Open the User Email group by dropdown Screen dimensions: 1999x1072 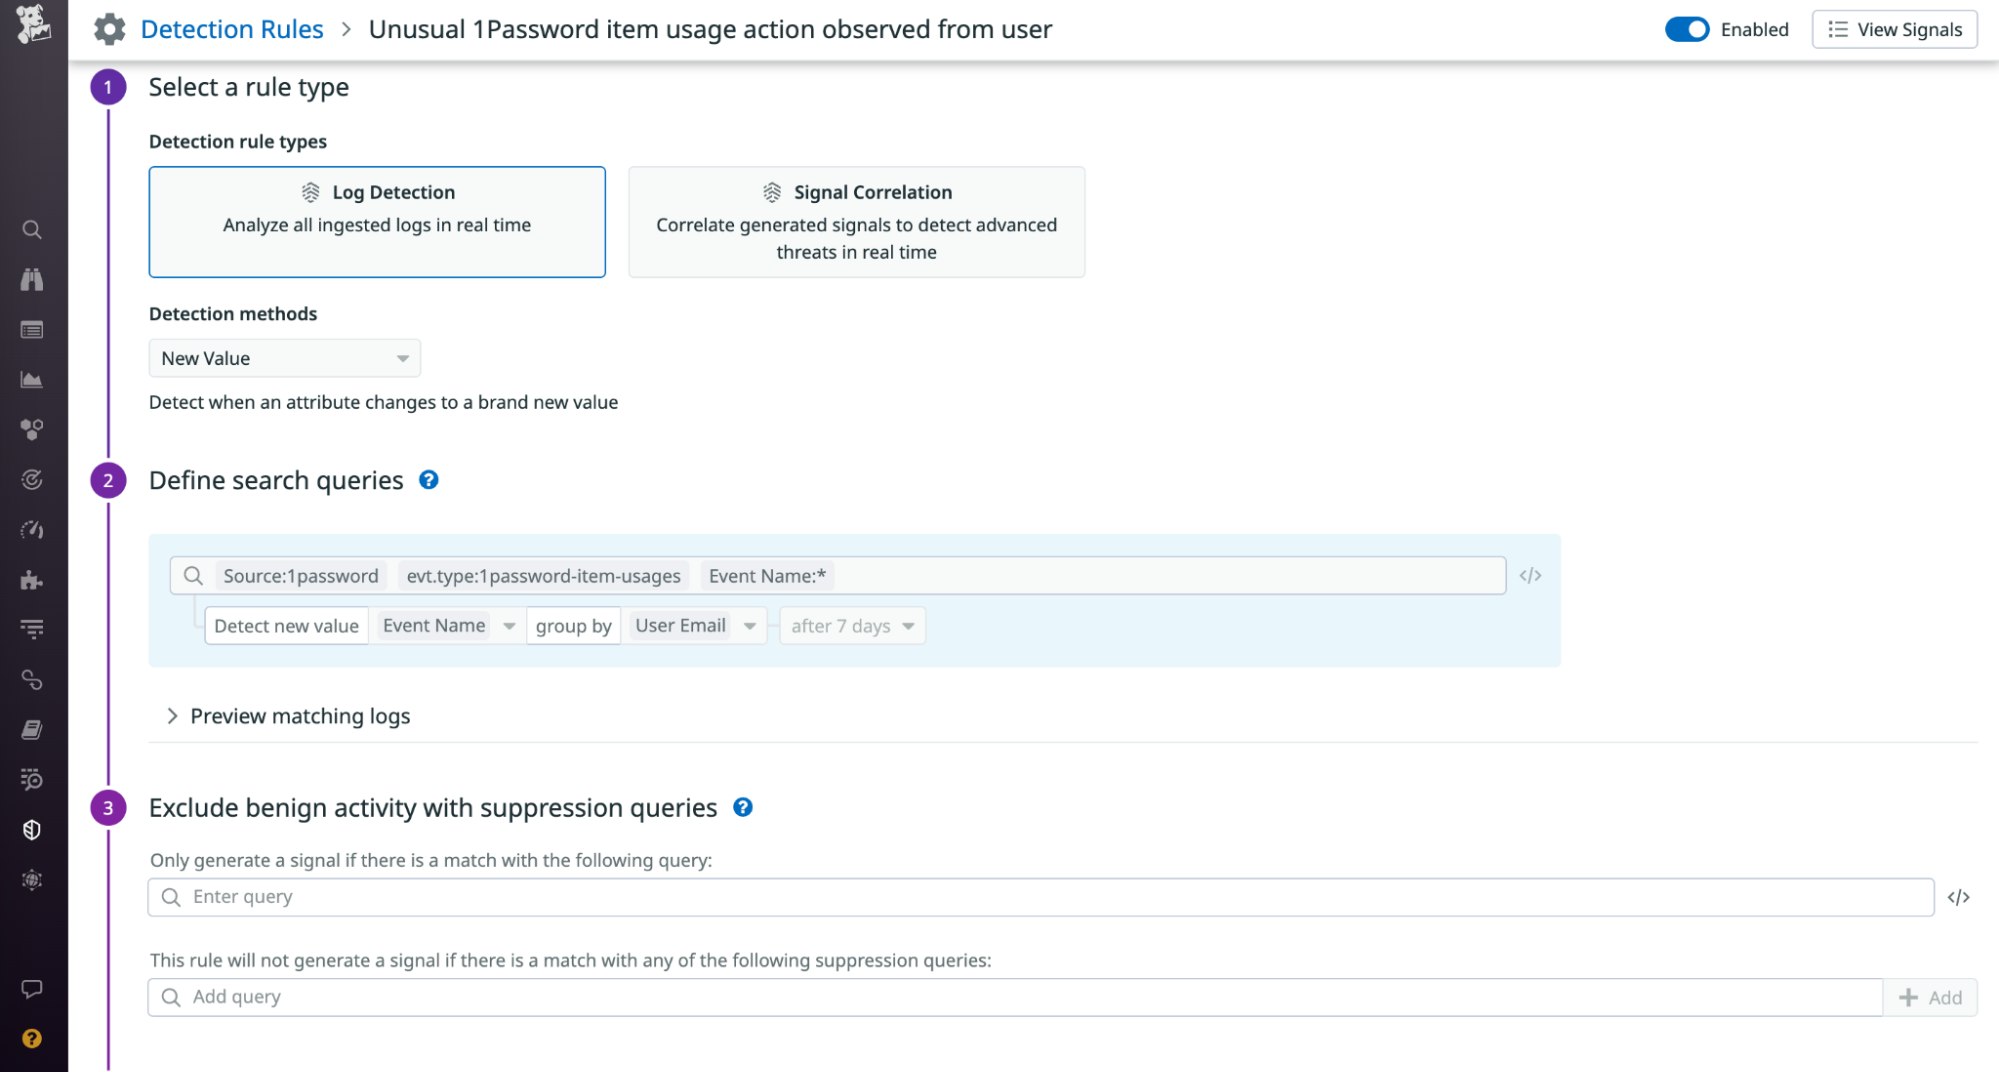point(694,626)
